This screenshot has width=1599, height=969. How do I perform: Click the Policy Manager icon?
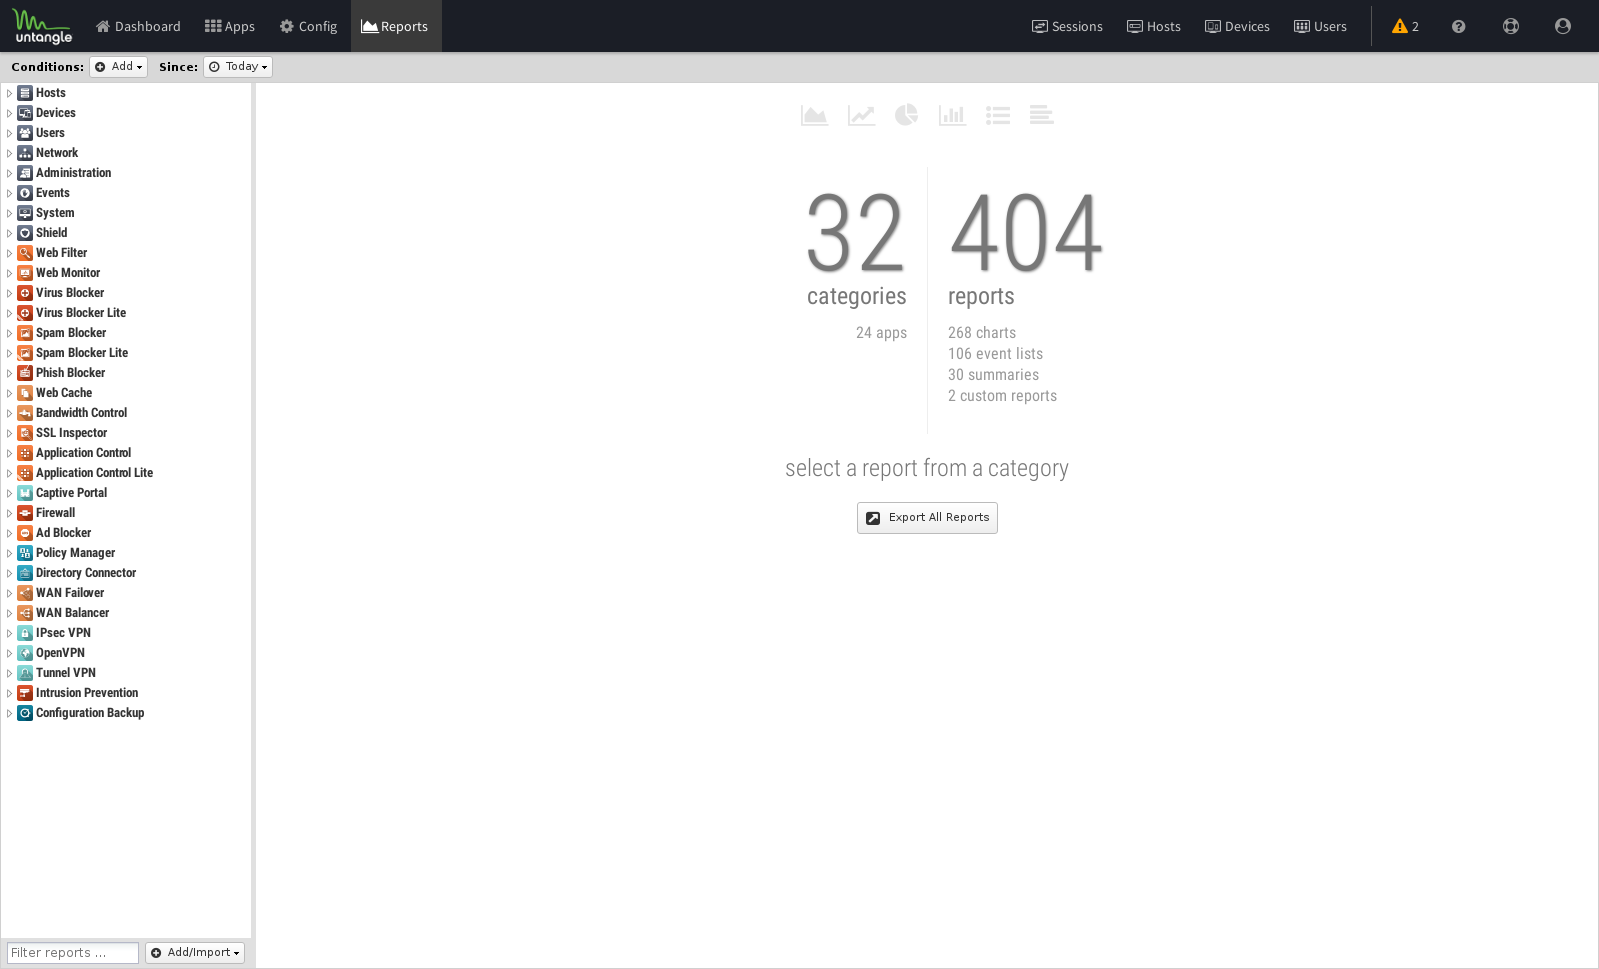25,553
